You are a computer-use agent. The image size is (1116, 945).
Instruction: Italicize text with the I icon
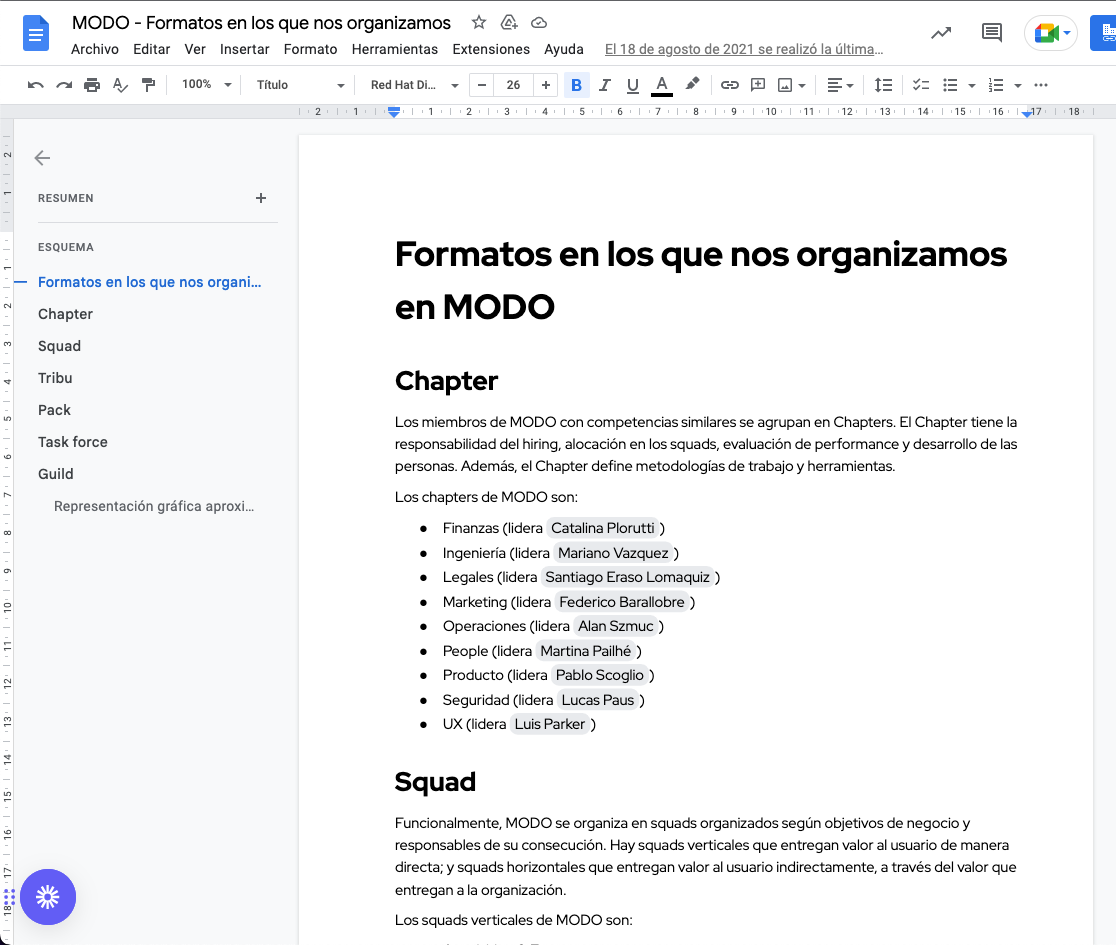pyautogui.click(x=604, y=85)
